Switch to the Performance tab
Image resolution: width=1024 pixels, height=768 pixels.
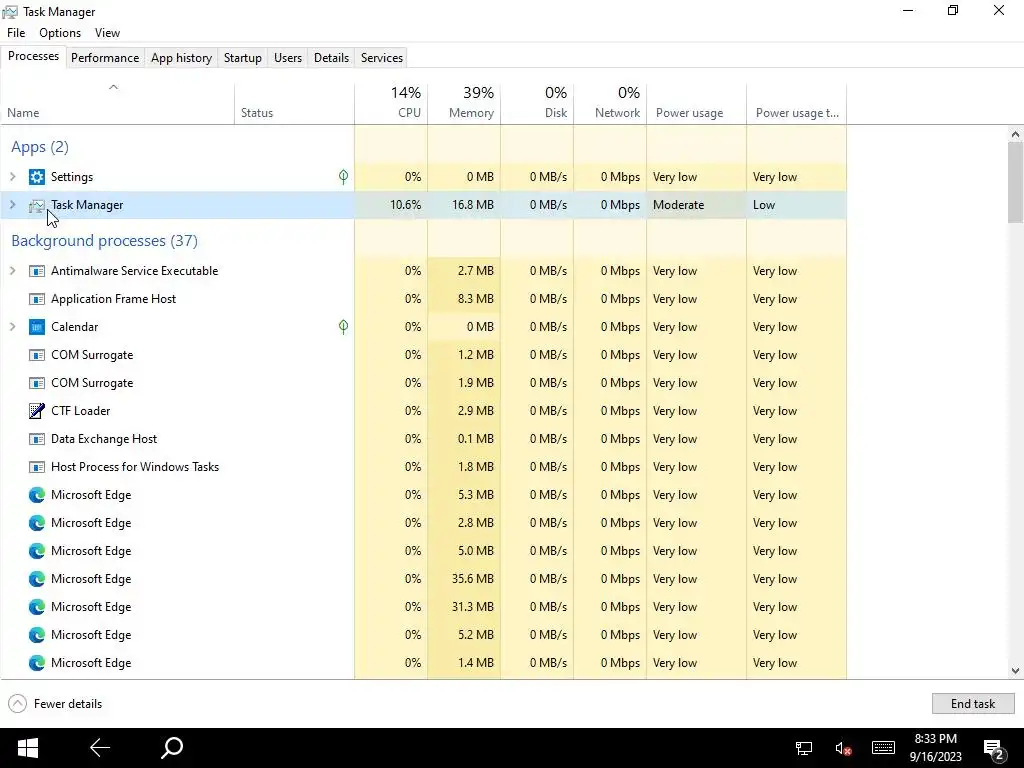point(105,57)
